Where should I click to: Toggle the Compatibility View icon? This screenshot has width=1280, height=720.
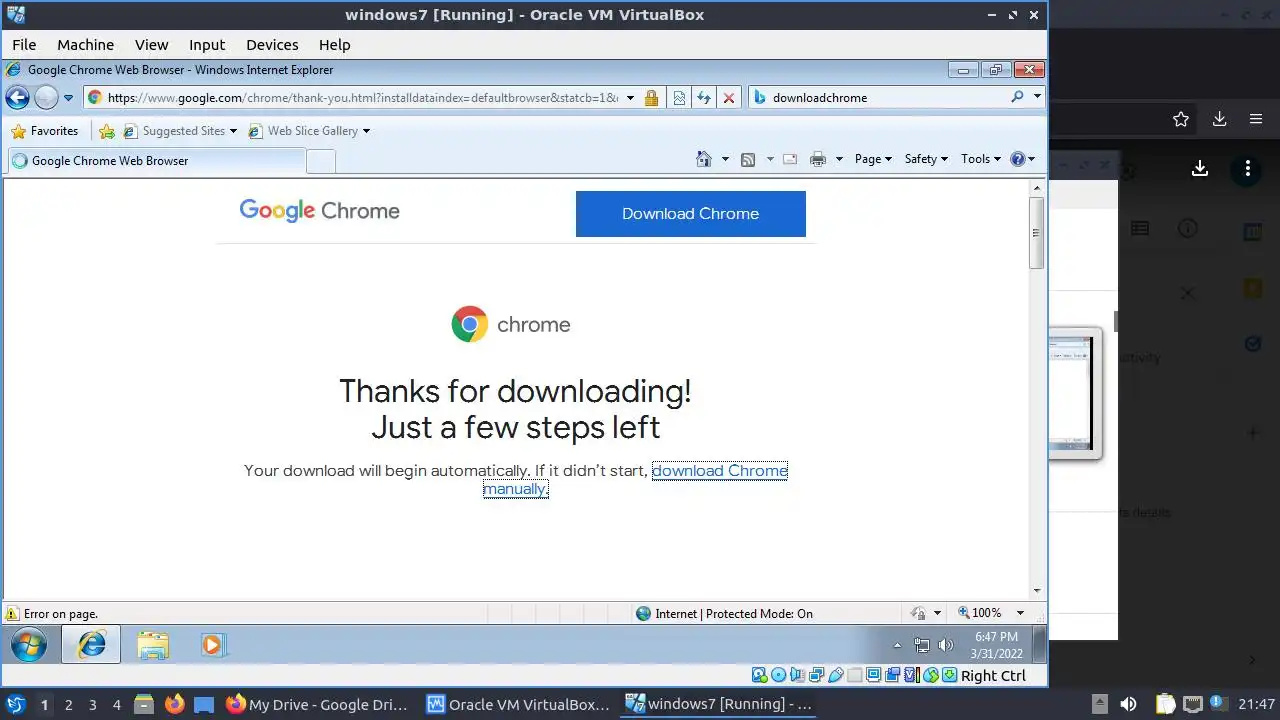679,98
